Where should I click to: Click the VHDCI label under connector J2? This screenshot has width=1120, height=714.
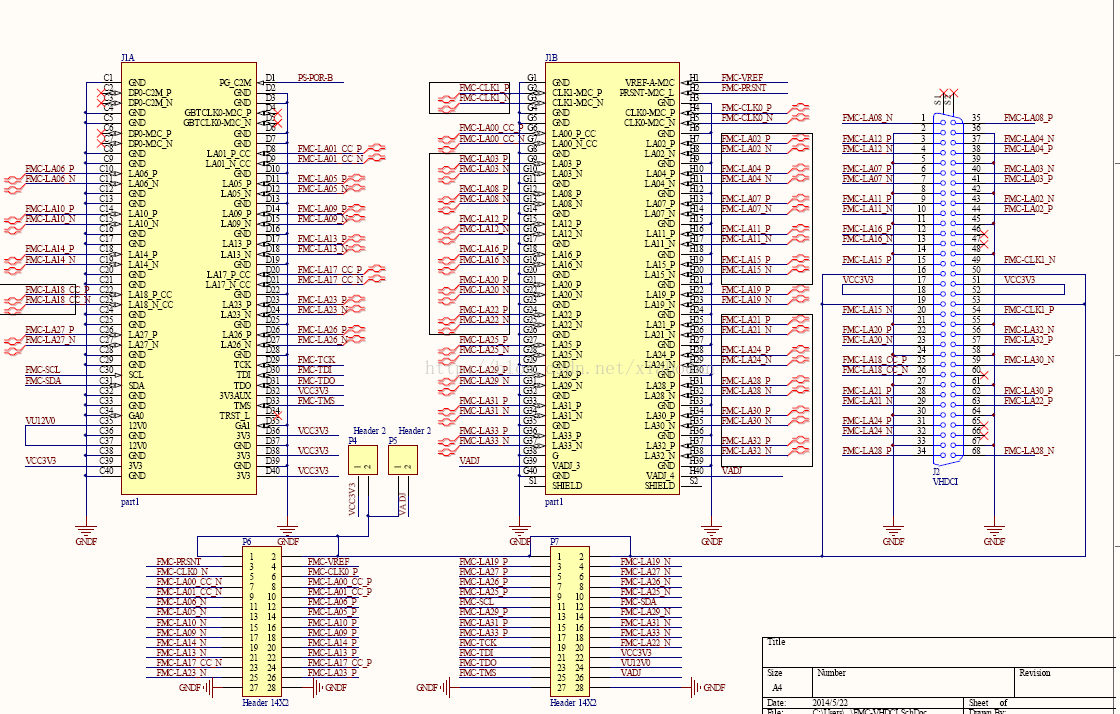[945, 482]
